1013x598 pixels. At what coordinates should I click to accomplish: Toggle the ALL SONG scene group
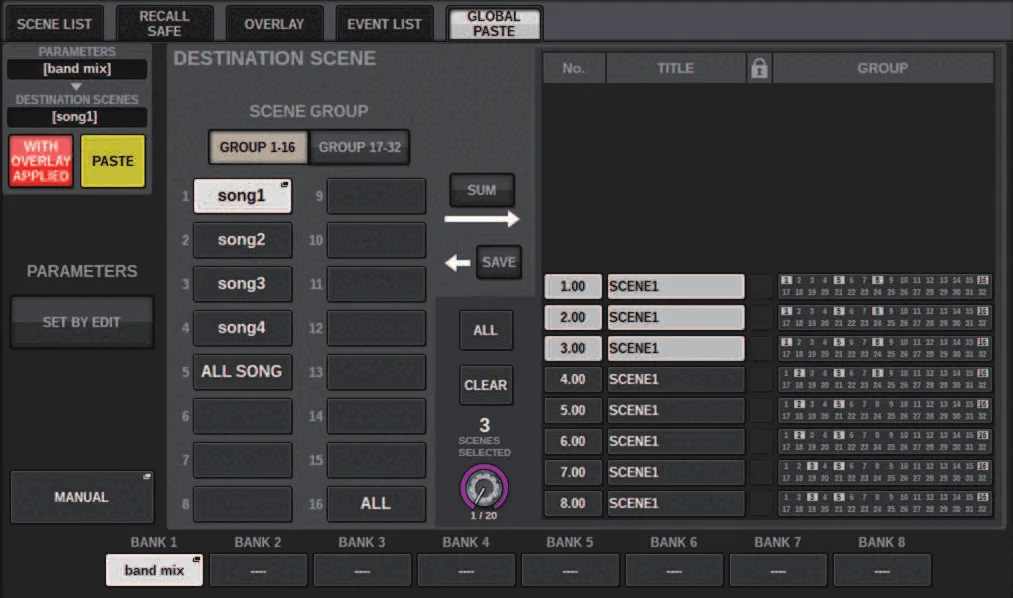click(x=242, y=371)
